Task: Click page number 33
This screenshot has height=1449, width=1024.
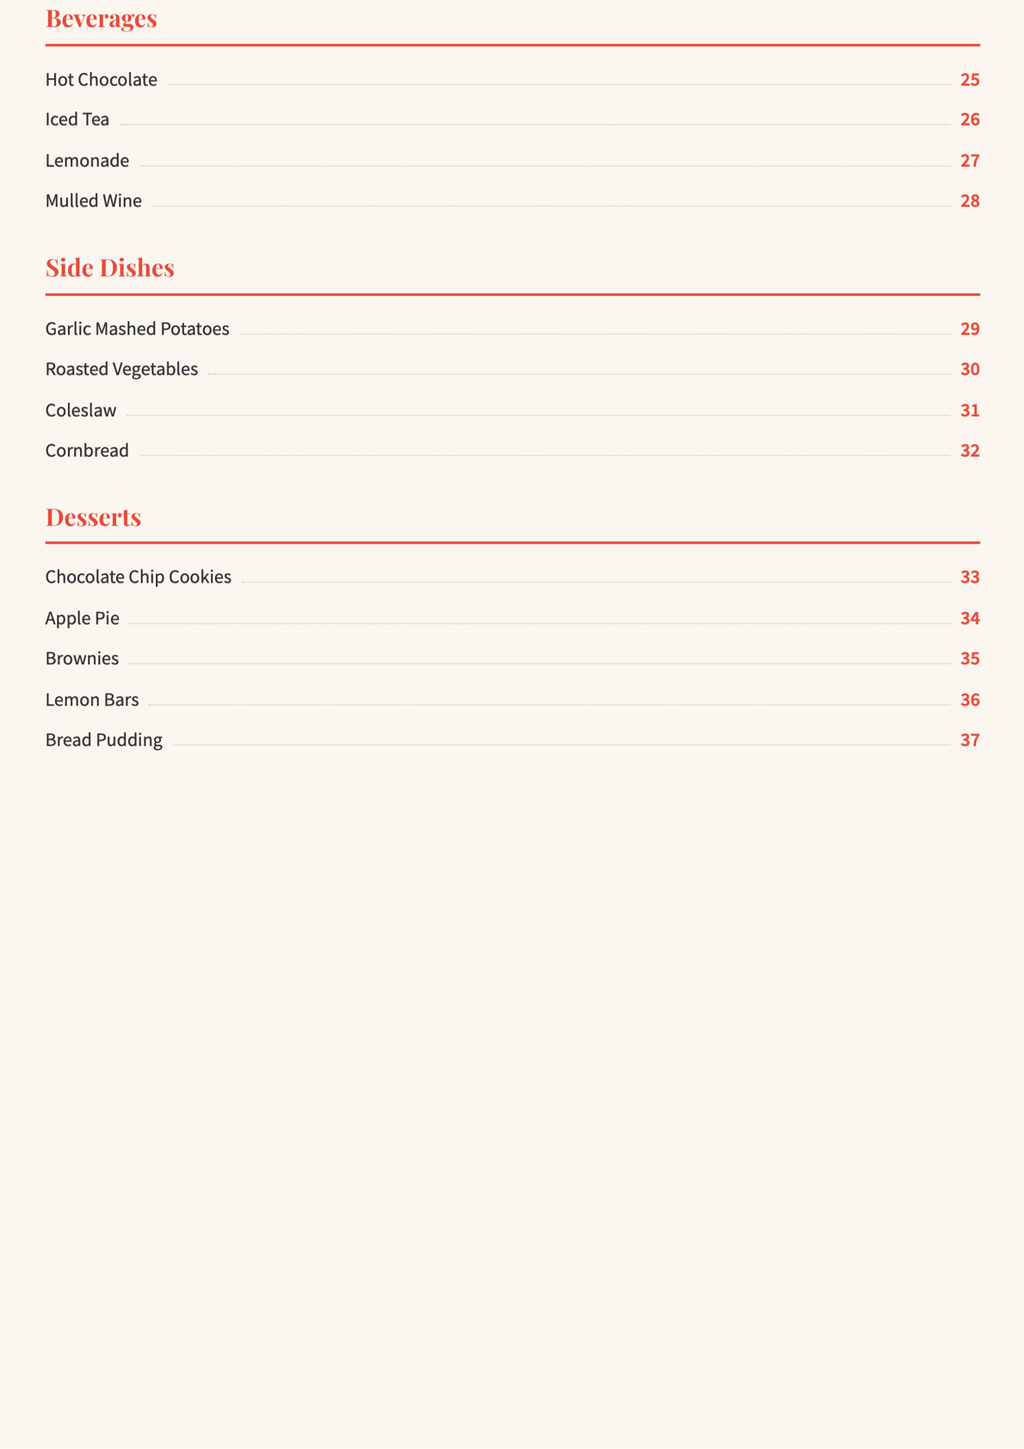Action: [x=970, y=577]
